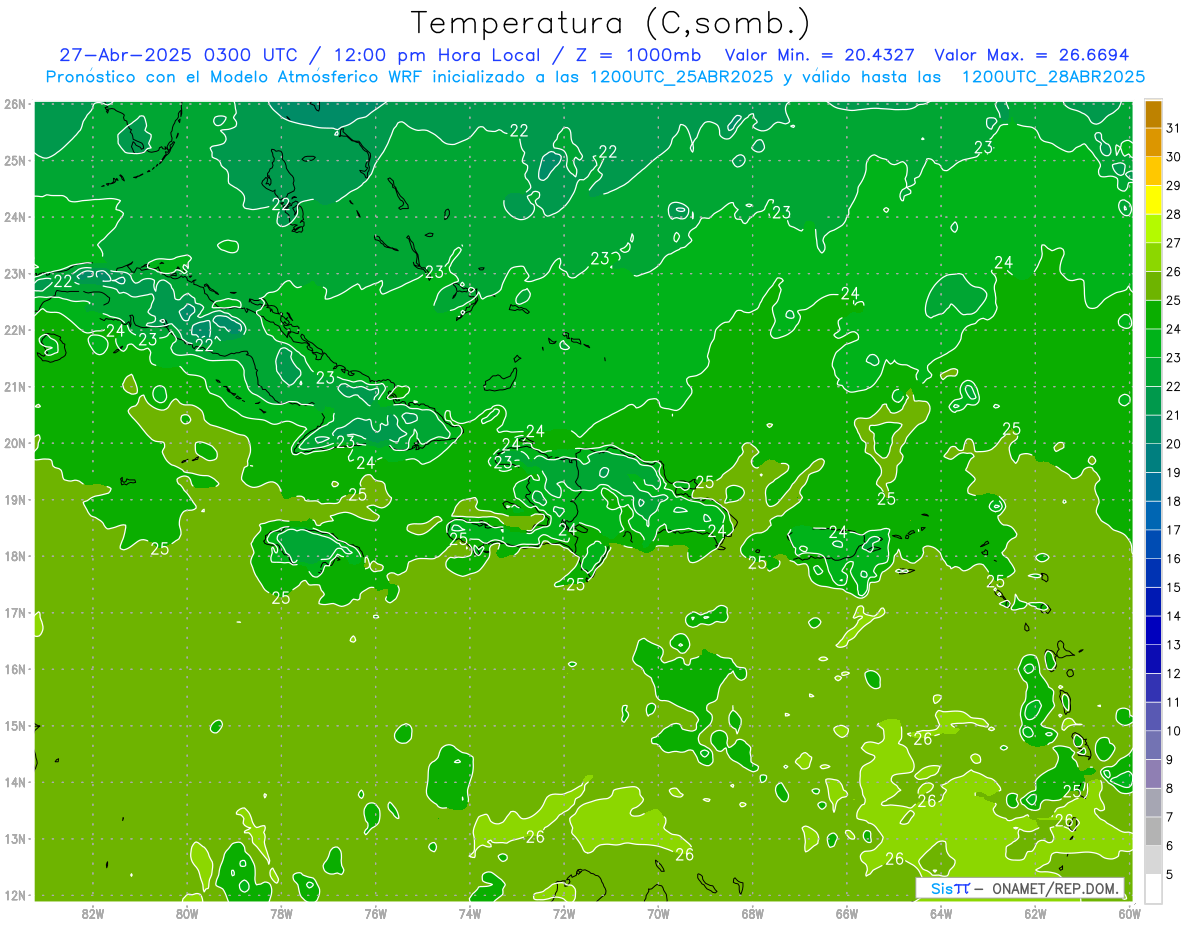
Task: Click the "1200UTC_25ABR2025" initialization time text
Action: coord(682,76)
